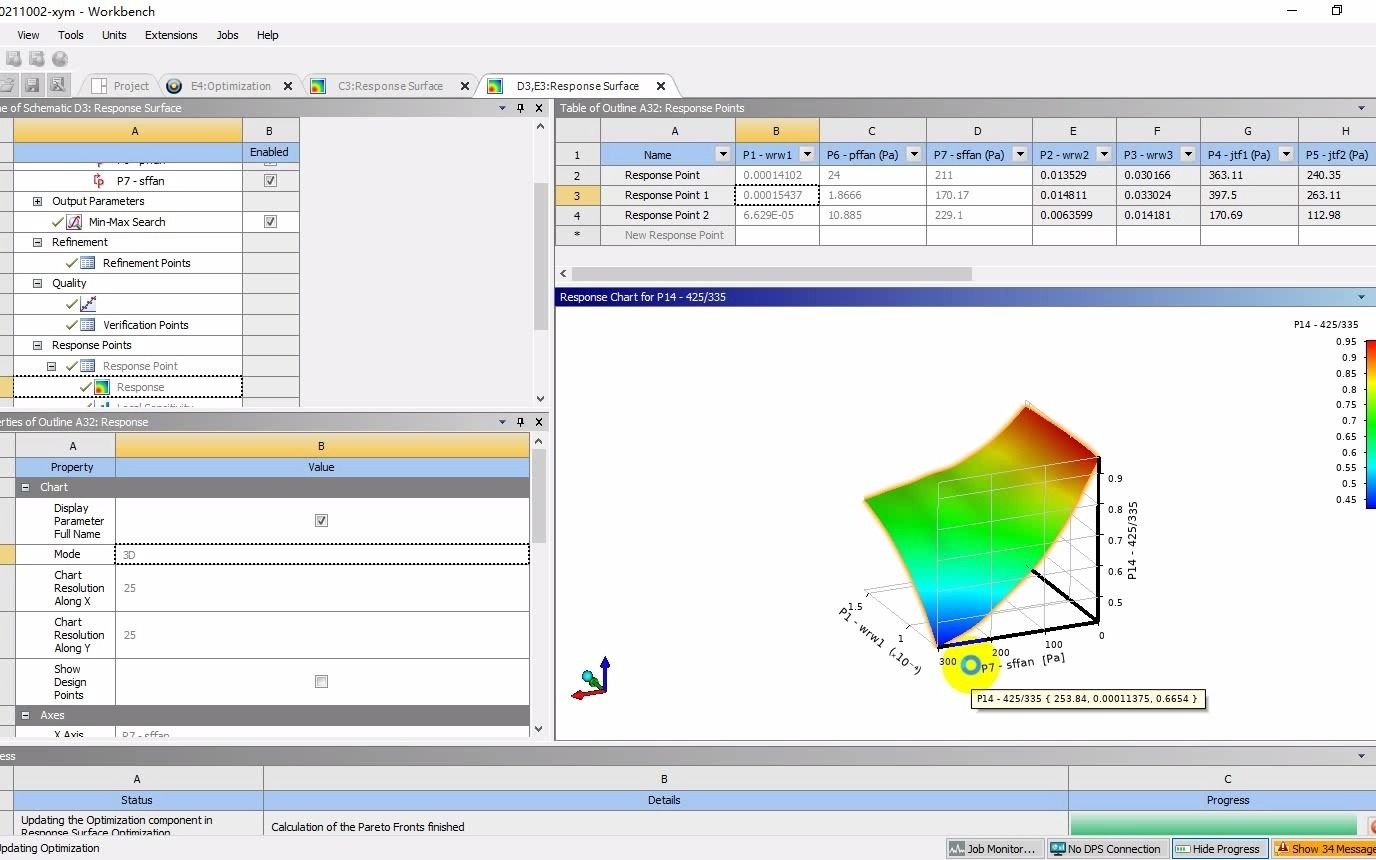The width and height of the screenshot is (1376, 860).
Task: Click the Hide Progress button
Action: point(1218,849)
